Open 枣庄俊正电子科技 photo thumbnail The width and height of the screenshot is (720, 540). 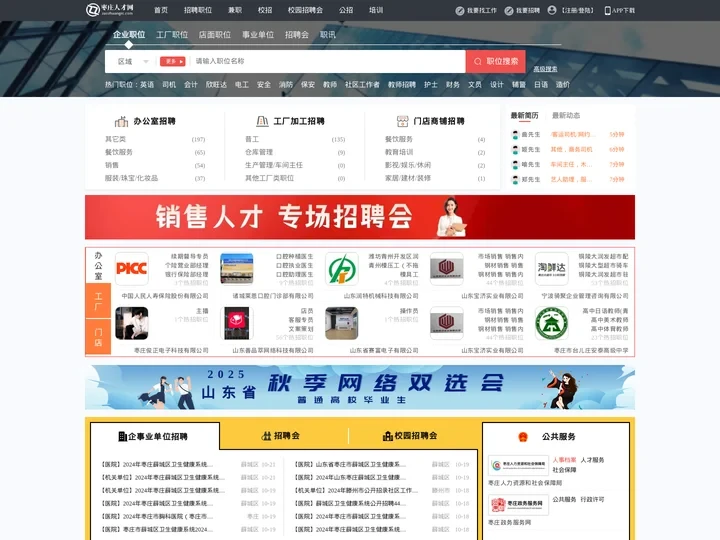tap(132, 323)
